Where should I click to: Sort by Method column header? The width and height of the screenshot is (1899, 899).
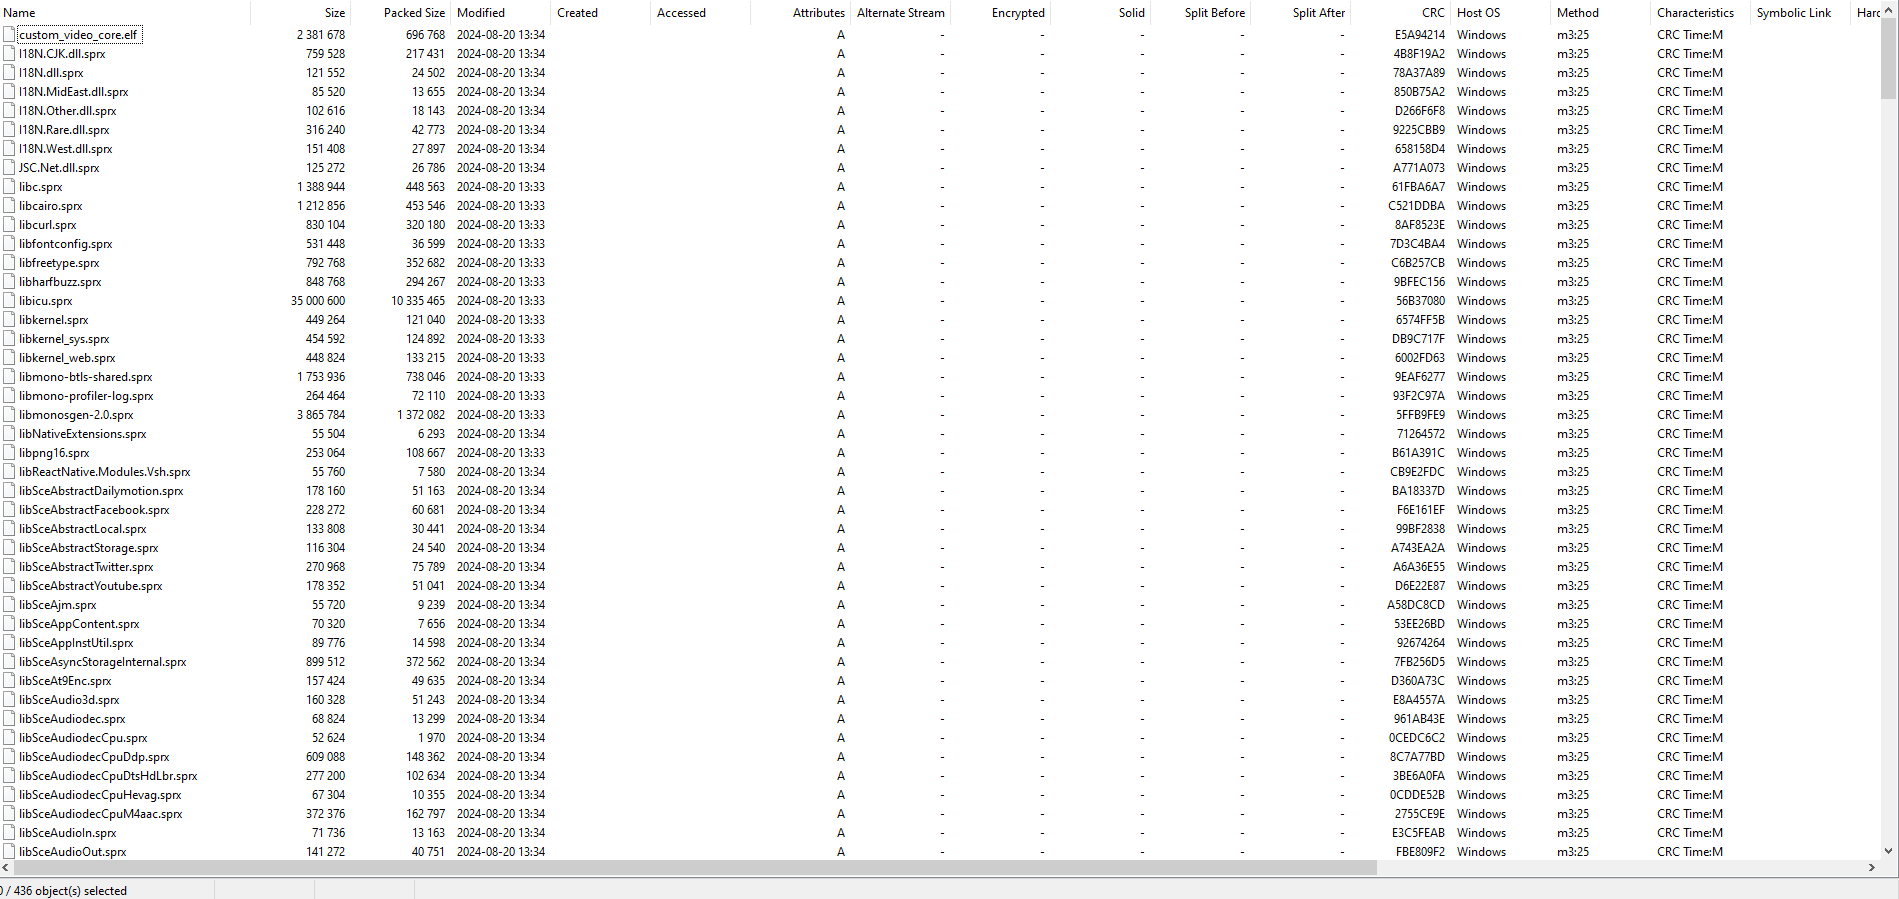click(x=1600, y=13)
